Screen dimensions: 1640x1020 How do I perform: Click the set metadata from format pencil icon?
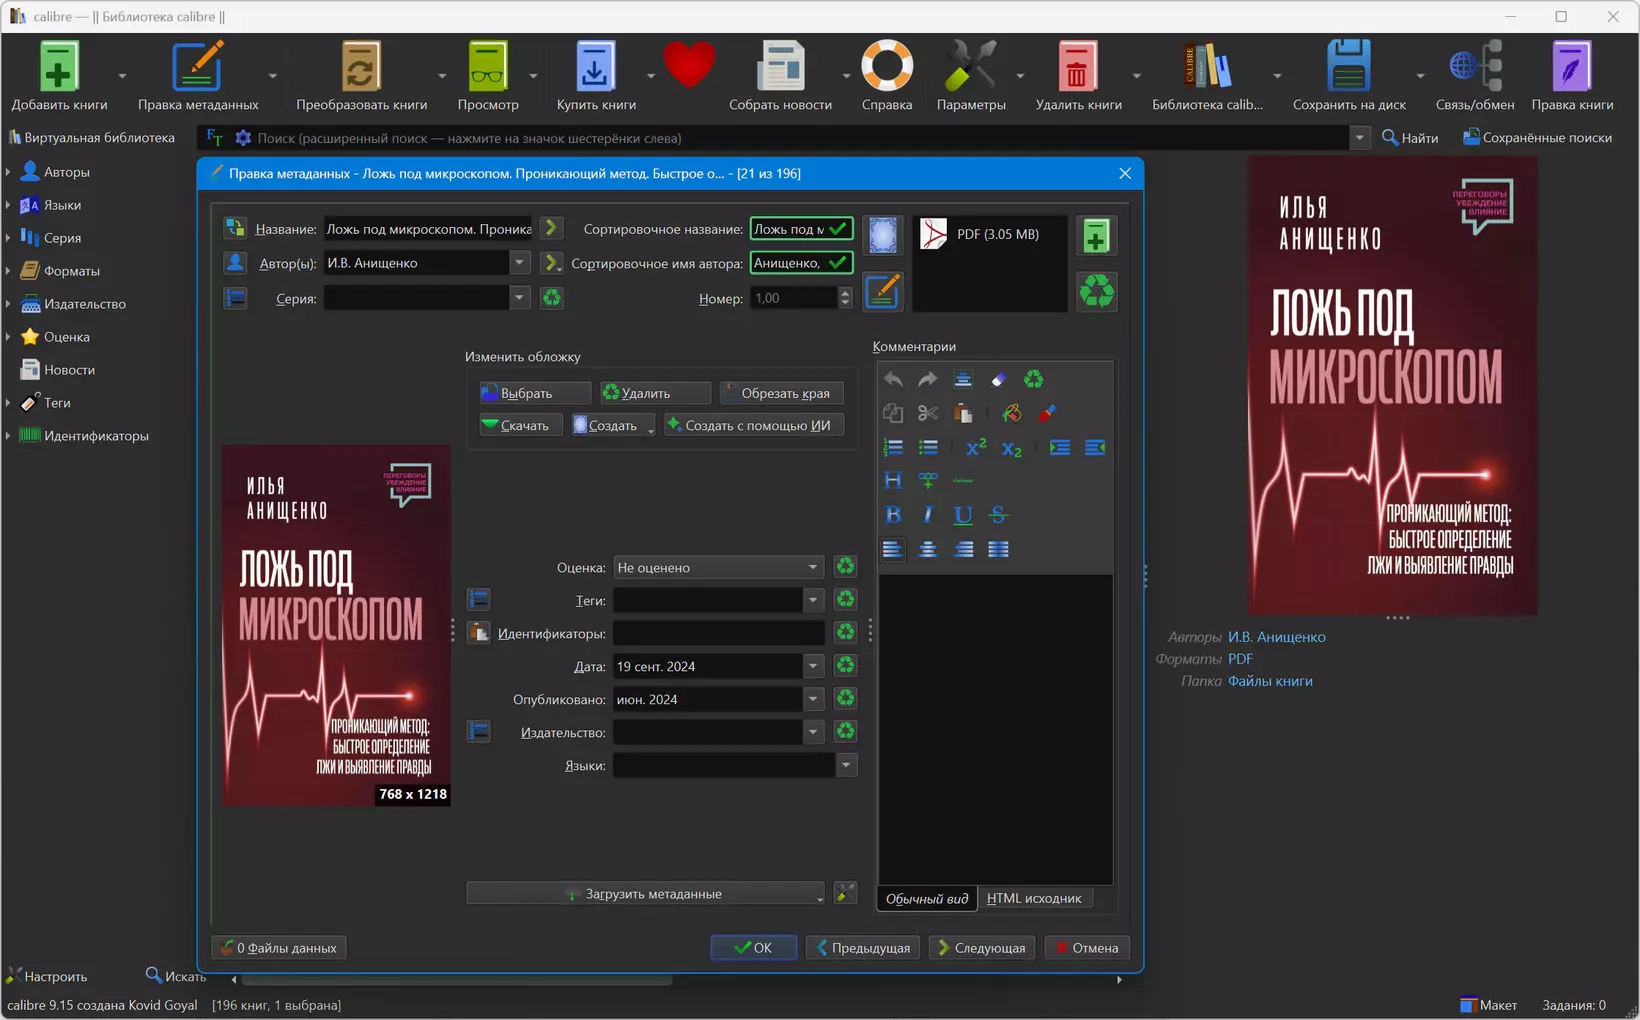882,292
